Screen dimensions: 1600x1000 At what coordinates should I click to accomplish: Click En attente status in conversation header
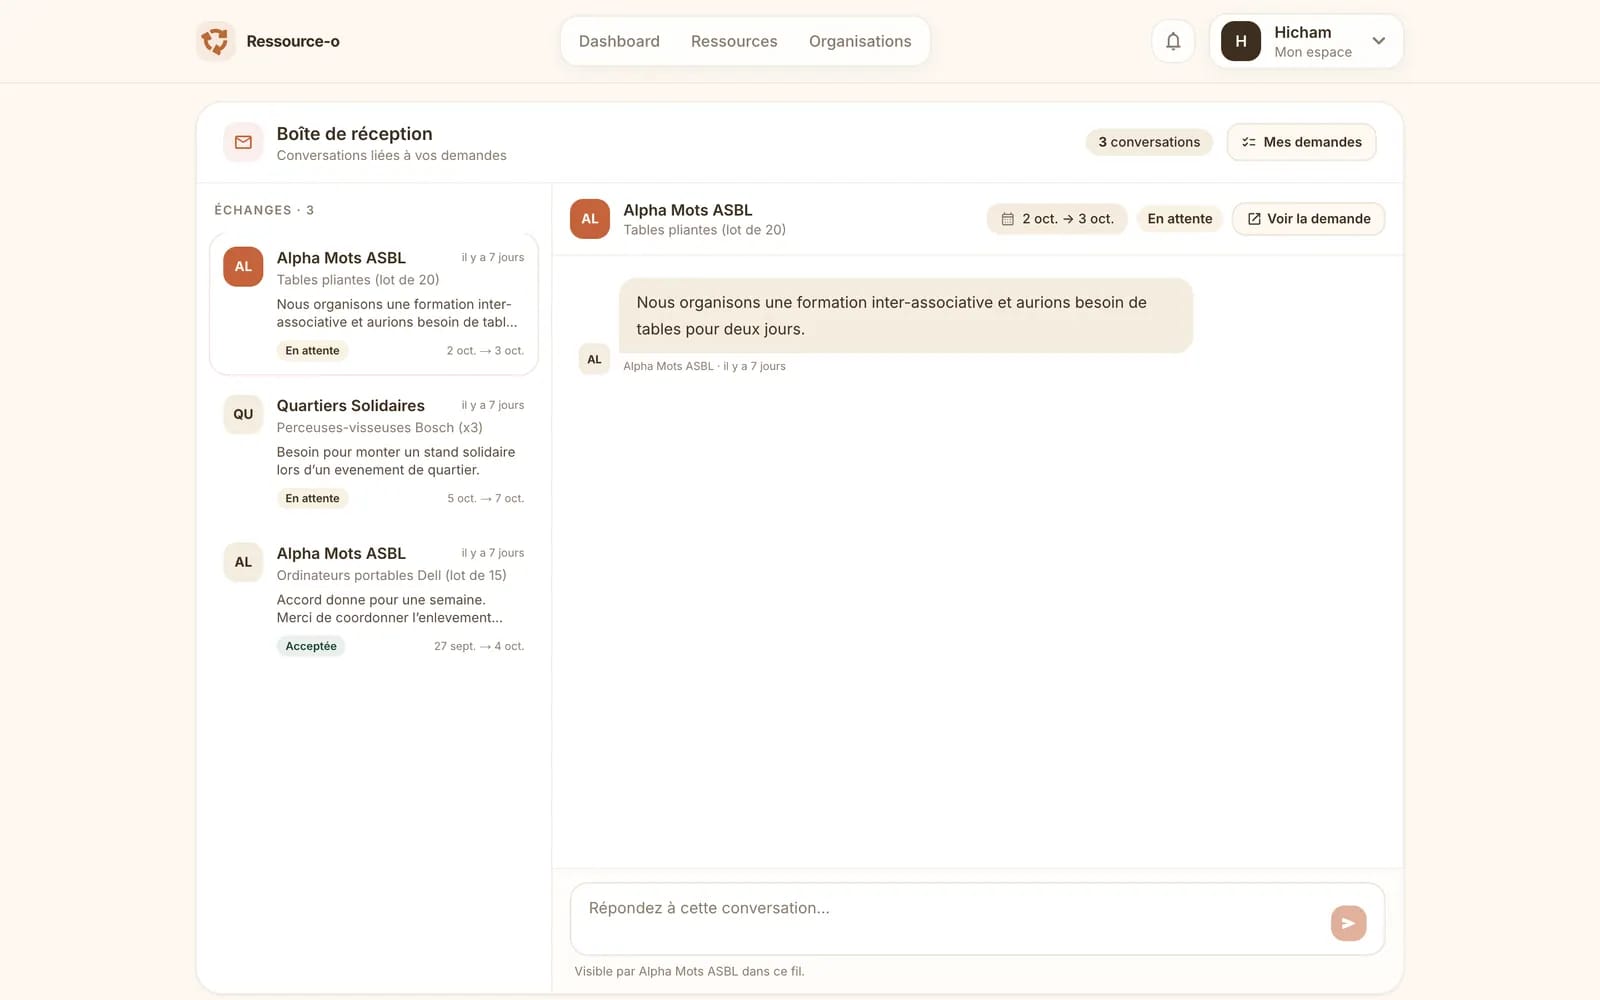tap(1180, 219)
